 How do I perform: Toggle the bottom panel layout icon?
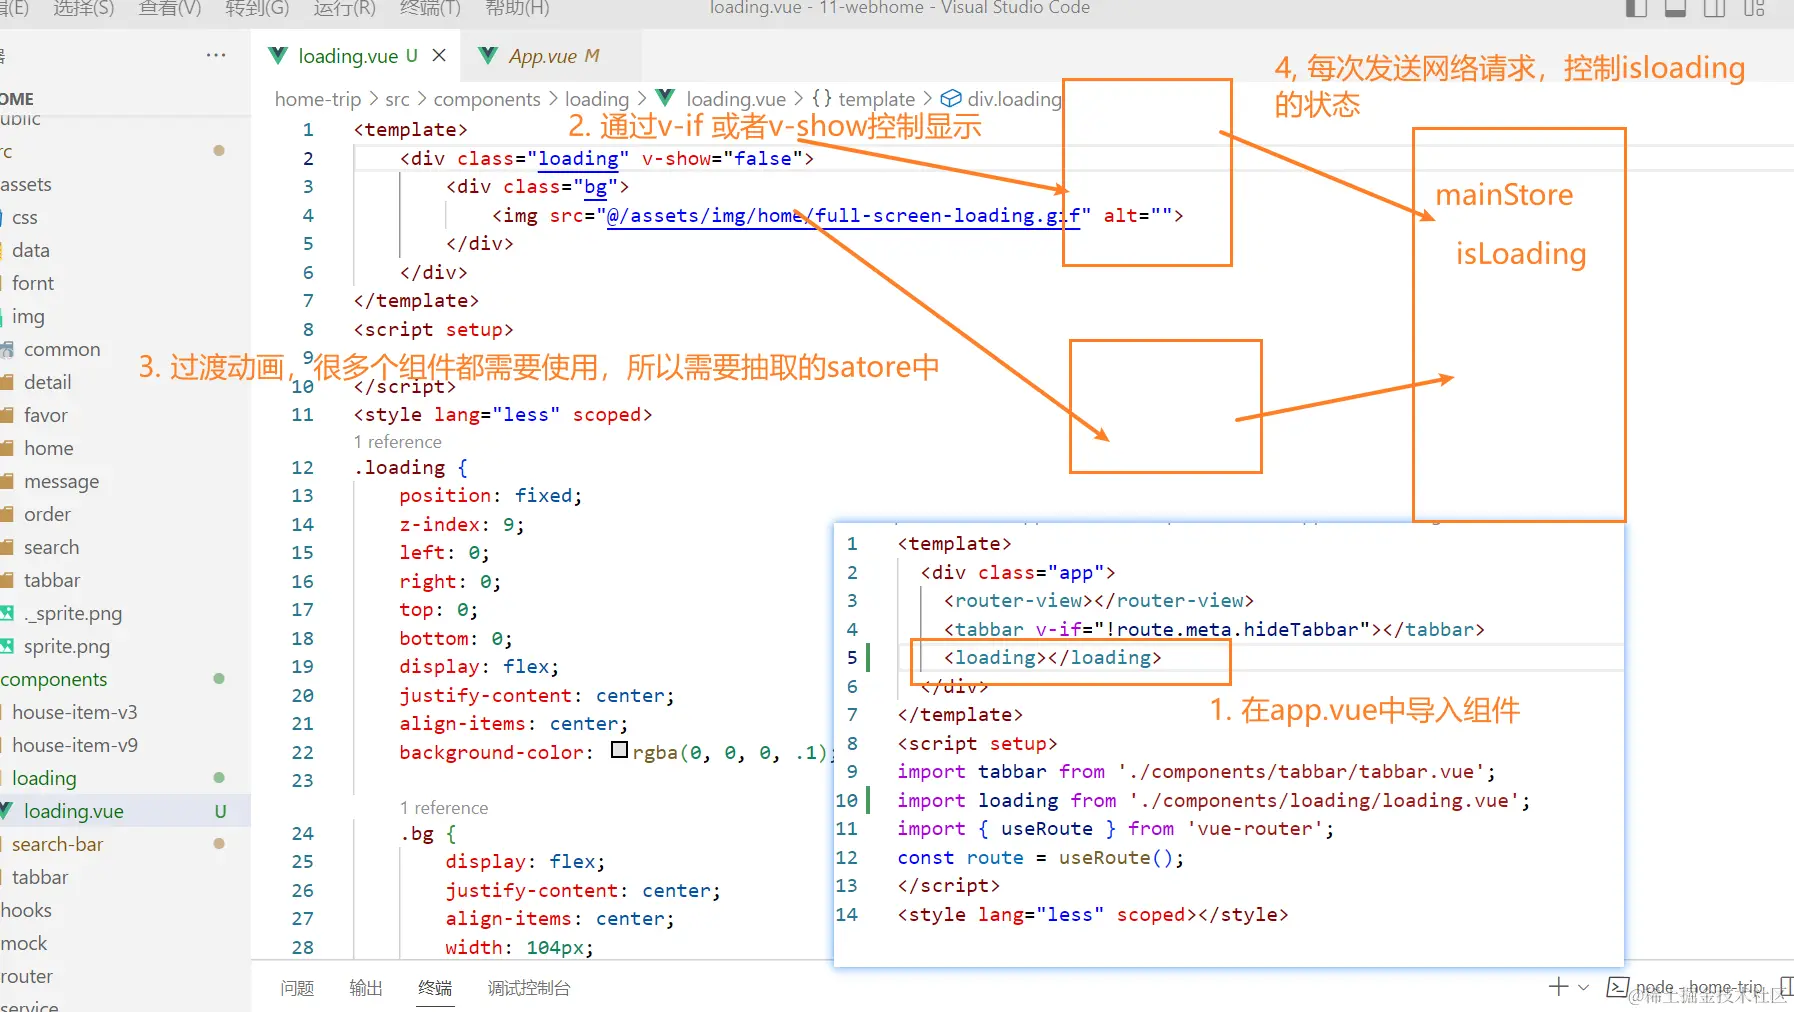(1675, 8)
